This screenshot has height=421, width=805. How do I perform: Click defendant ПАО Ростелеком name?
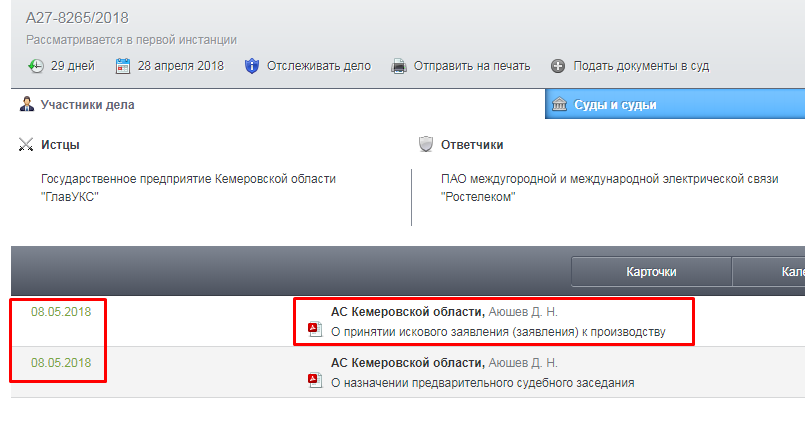coord(609,188)
